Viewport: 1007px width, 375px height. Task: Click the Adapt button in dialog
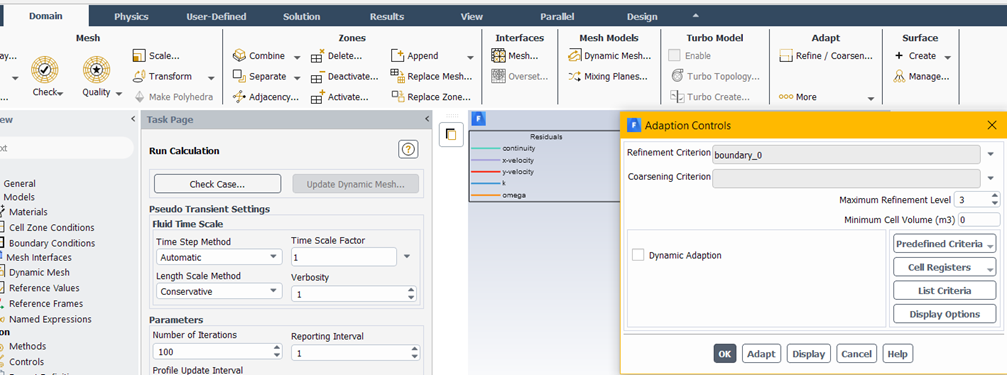pos(762,354)
